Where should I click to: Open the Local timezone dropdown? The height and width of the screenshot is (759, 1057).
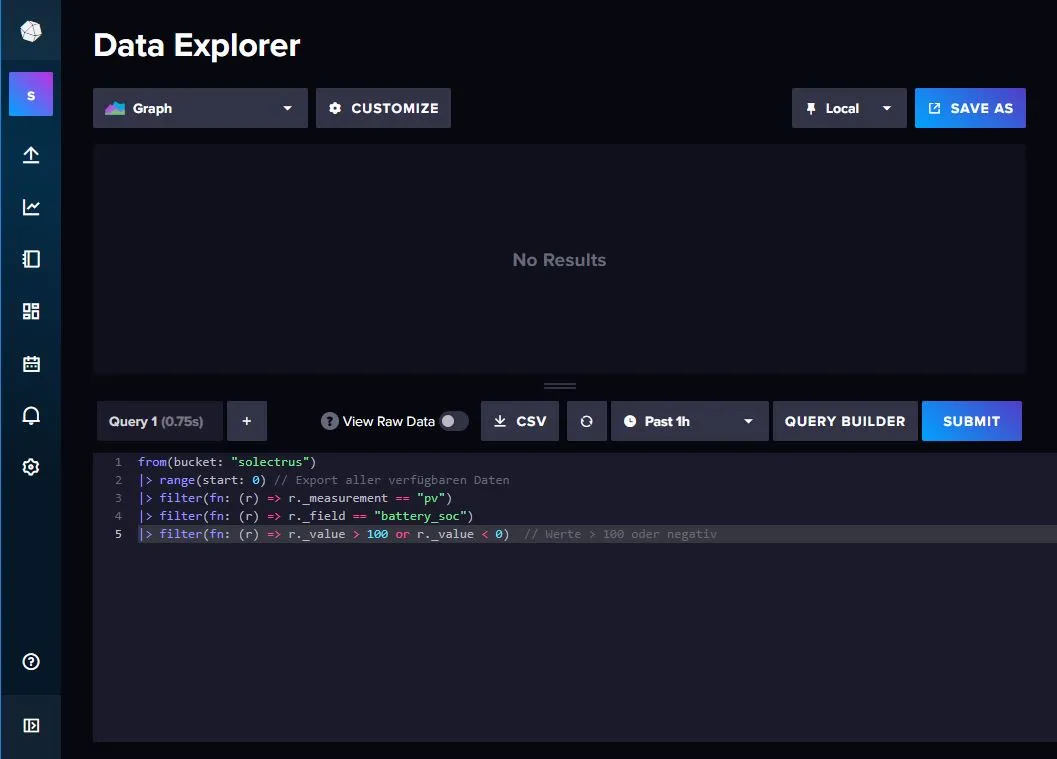pyautogui.click(x=849, y=108)
